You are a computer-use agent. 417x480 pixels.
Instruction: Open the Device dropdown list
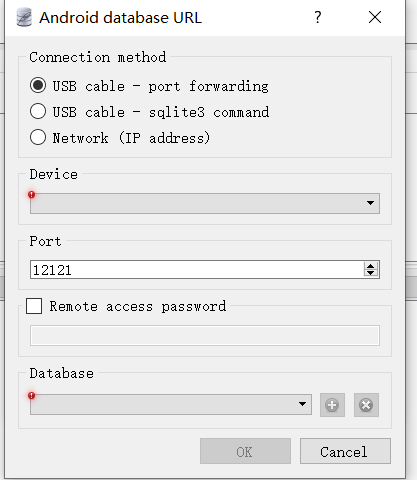click(205, 203)
